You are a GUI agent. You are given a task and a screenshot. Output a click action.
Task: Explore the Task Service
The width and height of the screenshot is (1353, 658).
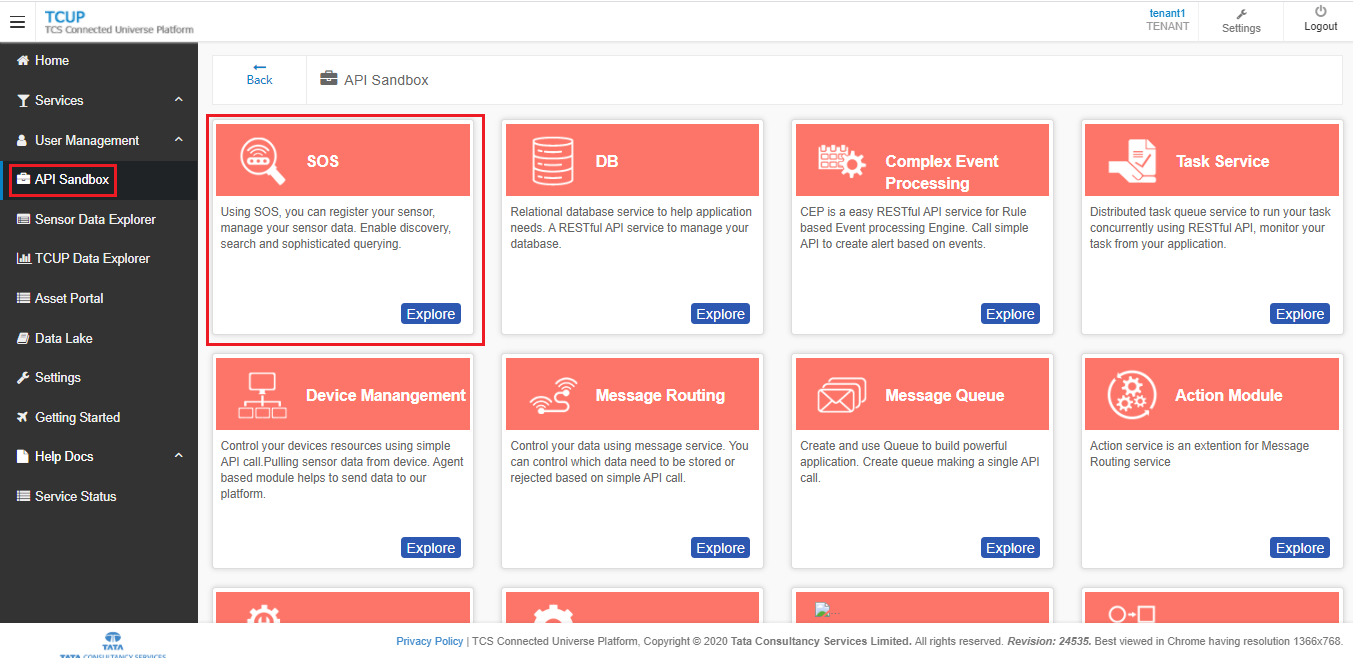click(x=1300, y=314)
